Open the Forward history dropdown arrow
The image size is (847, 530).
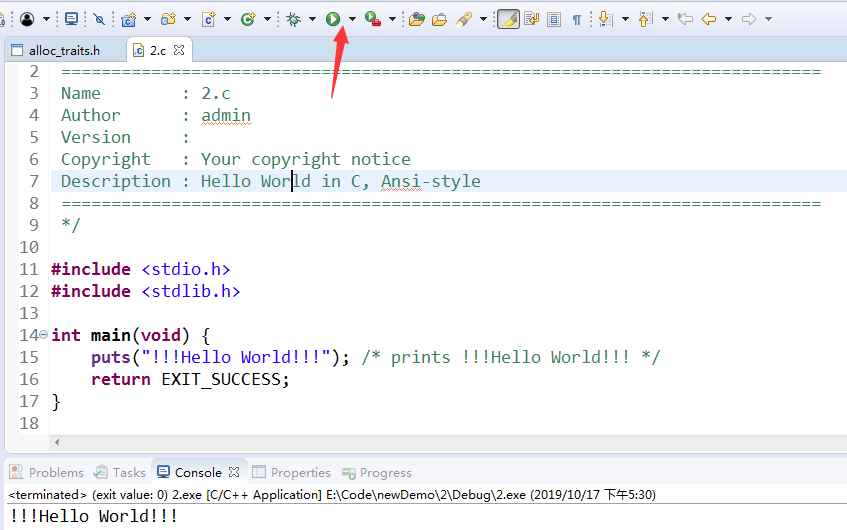click(768, 19)
